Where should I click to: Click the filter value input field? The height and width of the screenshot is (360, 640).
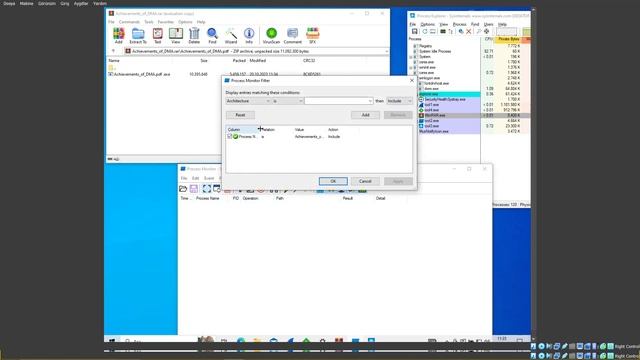(336, 101)
